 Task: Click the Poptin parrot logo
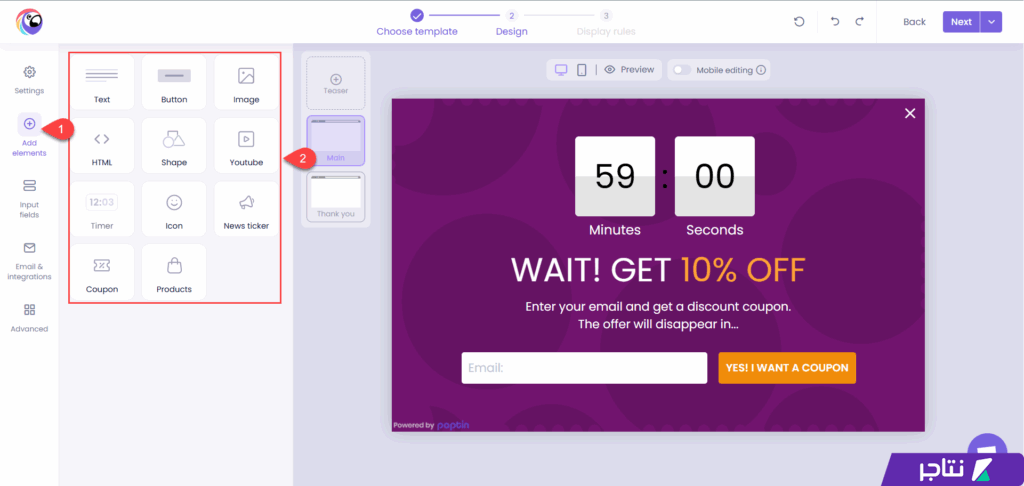click(29, 22)
